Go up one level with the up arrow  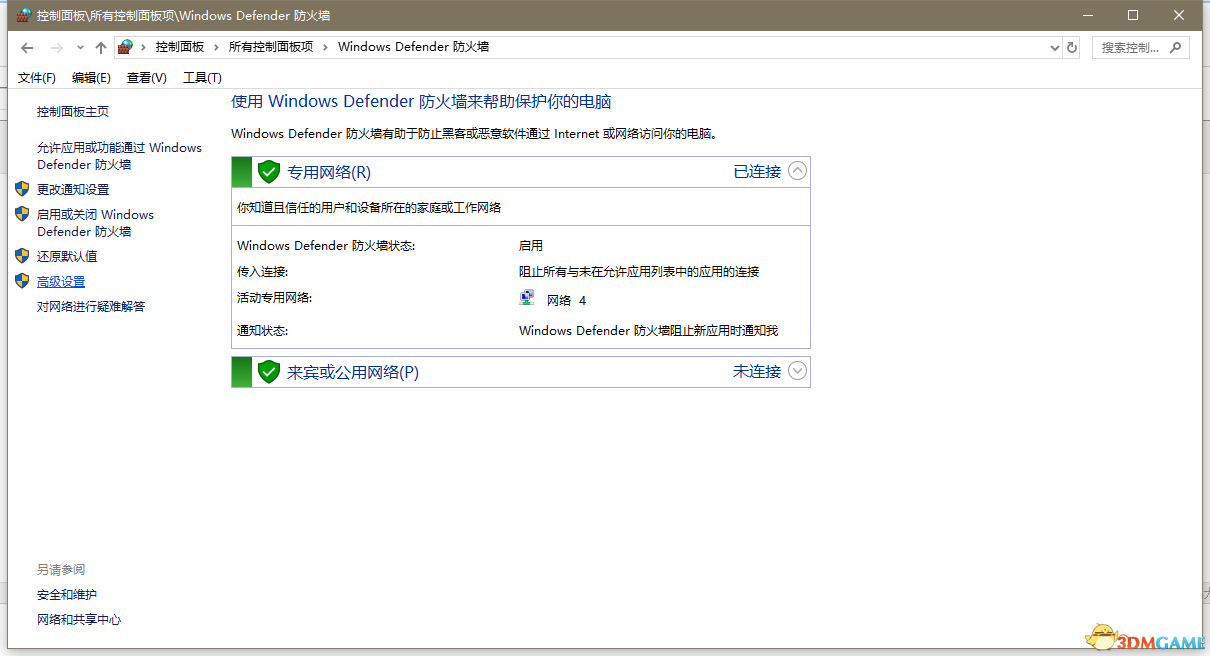coord(101,47)
